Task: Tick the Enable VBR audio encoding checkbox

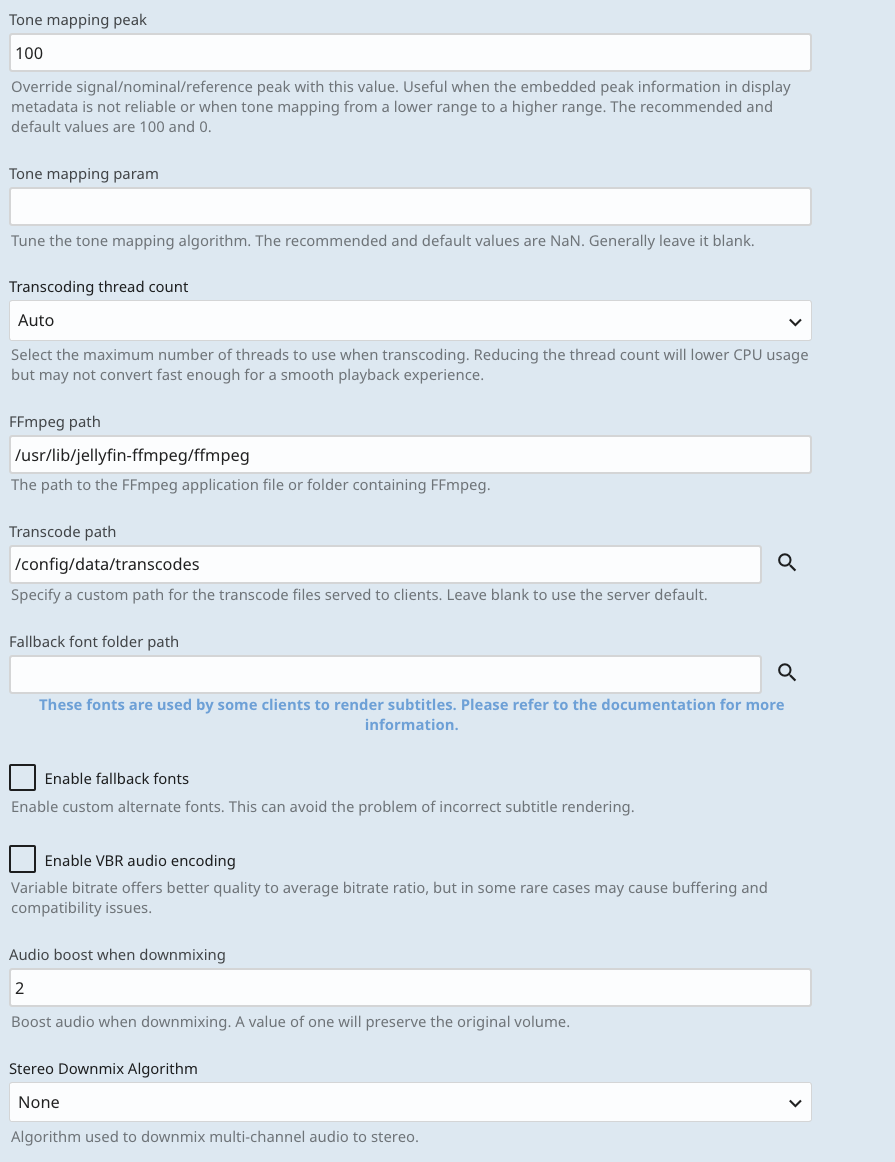Action: [22, 859]
